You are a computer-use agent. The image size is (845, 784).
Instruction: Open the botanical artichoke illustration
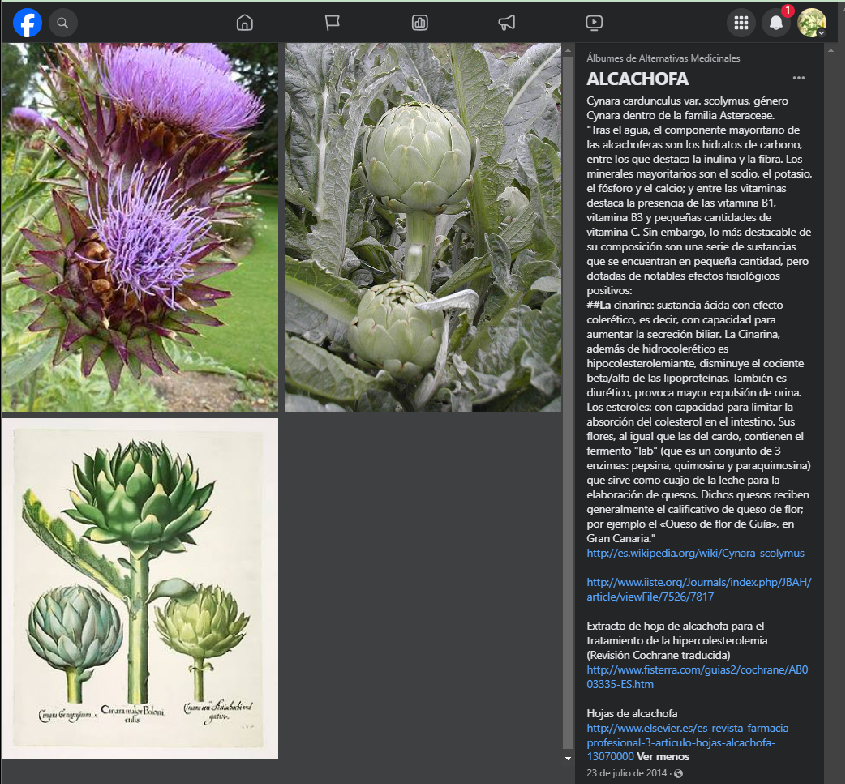(140, 588)
